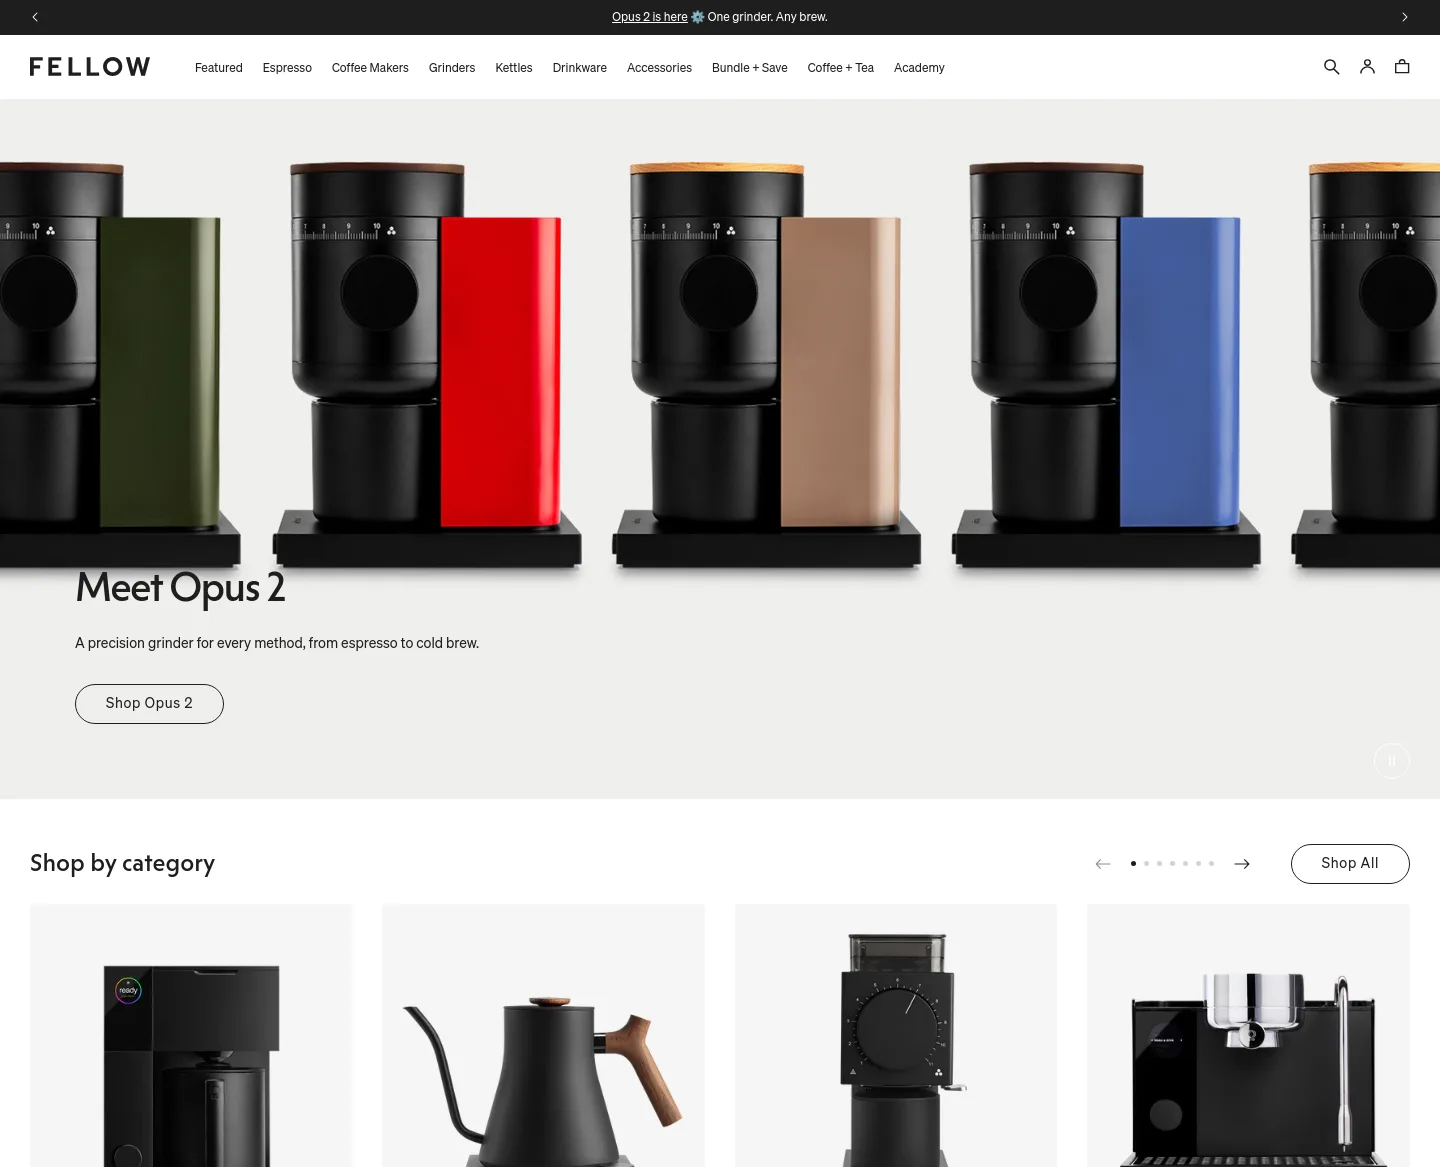Go to previous announcement bar message
The image size is (1440, 1167).
(x=35, y=17)
